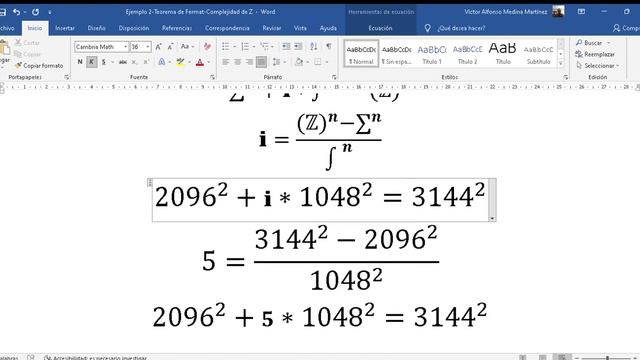Open the Revisar tab

click(x=272, y=28)
